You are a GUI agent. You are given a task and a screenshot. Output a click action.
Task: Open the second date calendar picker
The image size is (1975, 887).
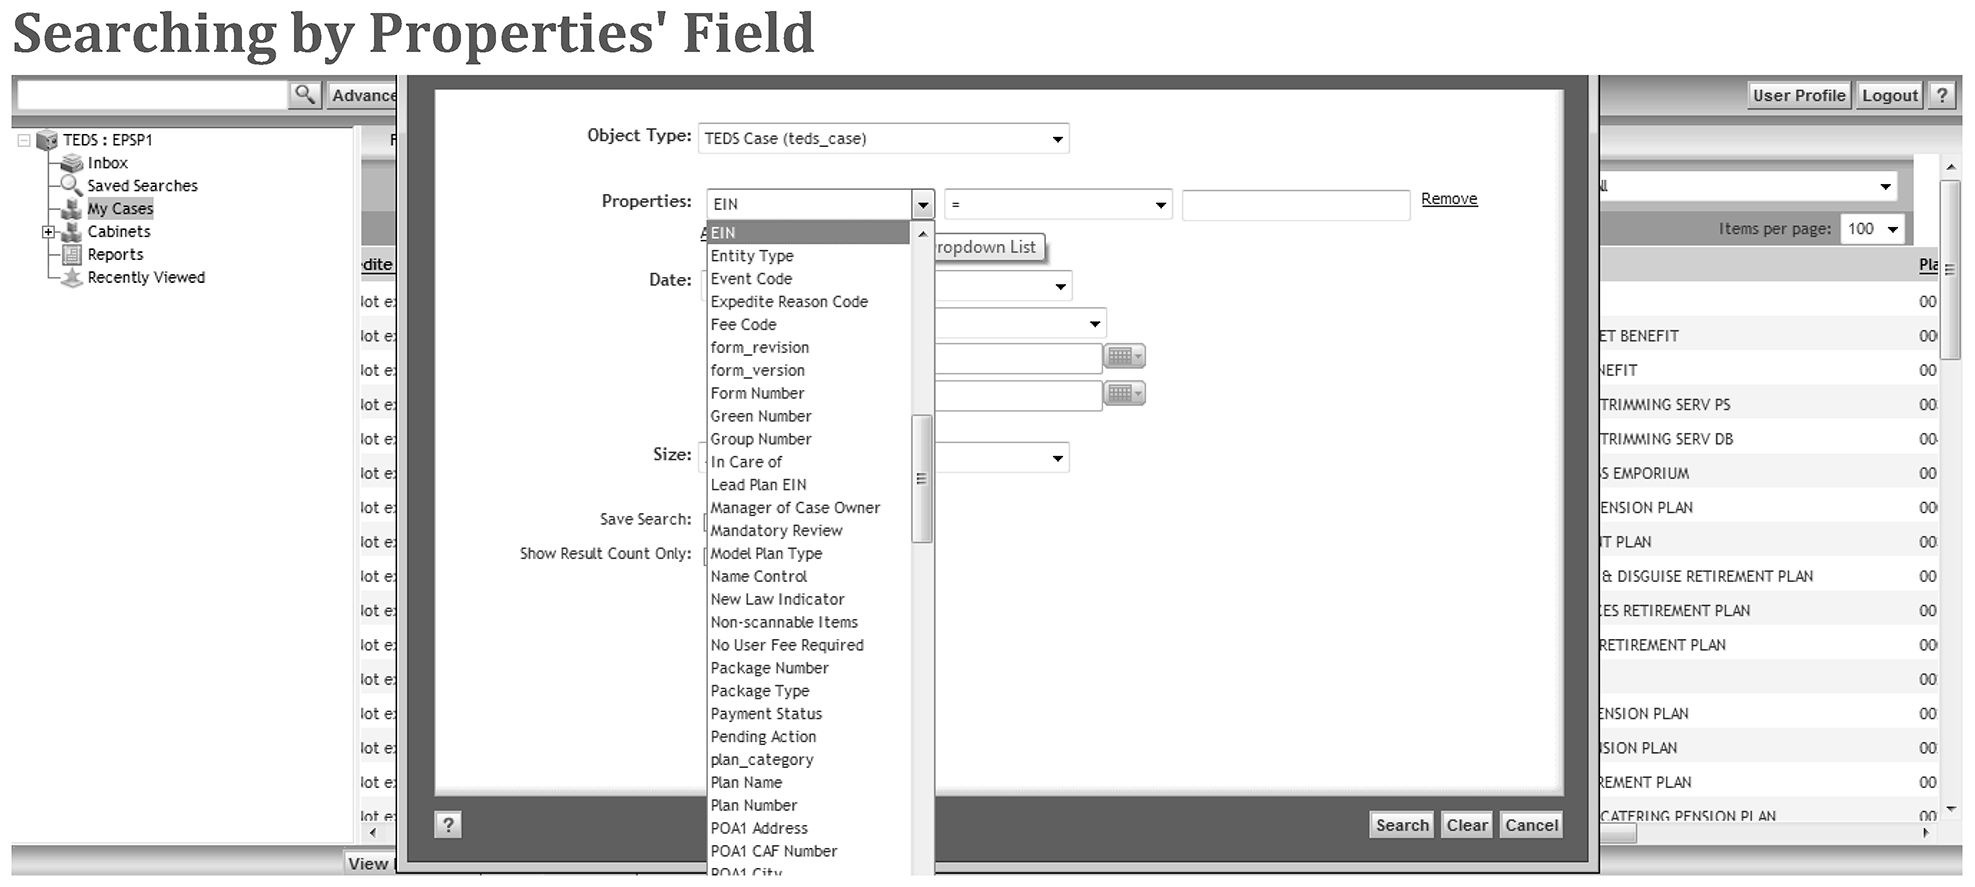(1124, 394)
